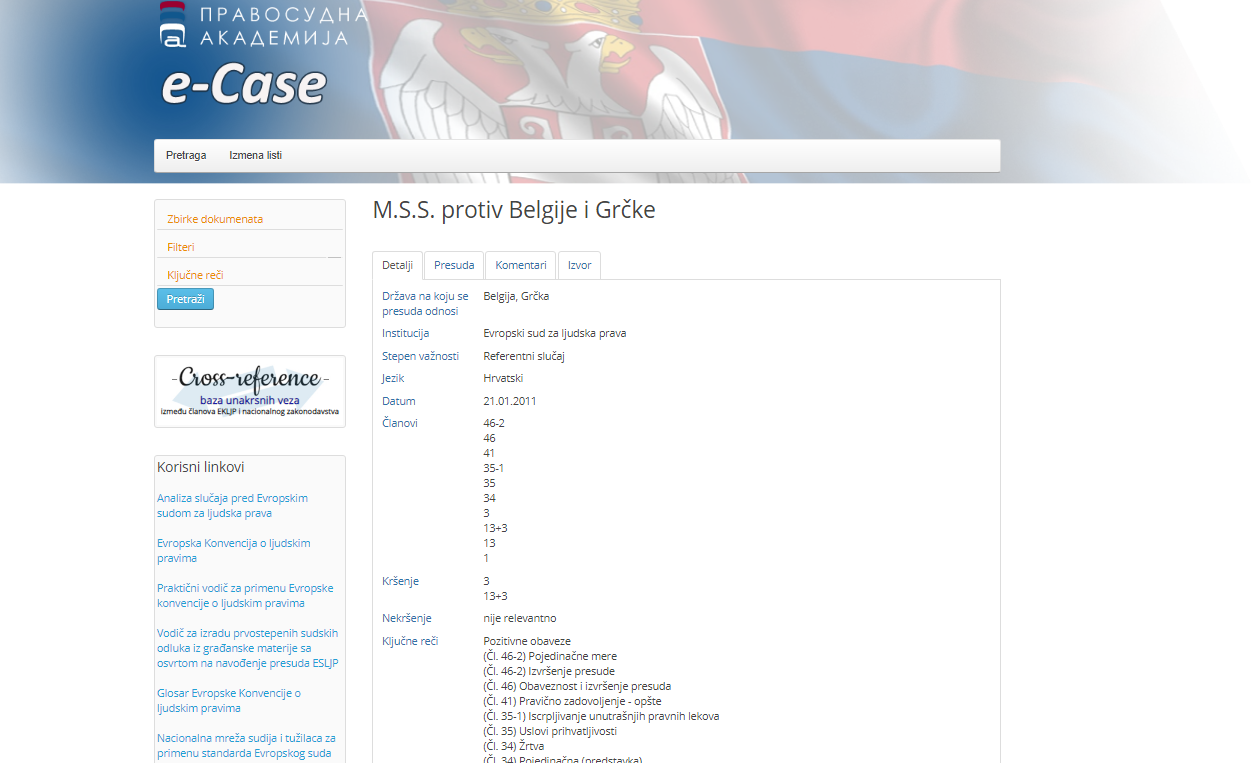Viewport: 1251px width, 775px height.
Task: Select the Detalji tab
Action: pyautogui.click(x=397, y=265)
